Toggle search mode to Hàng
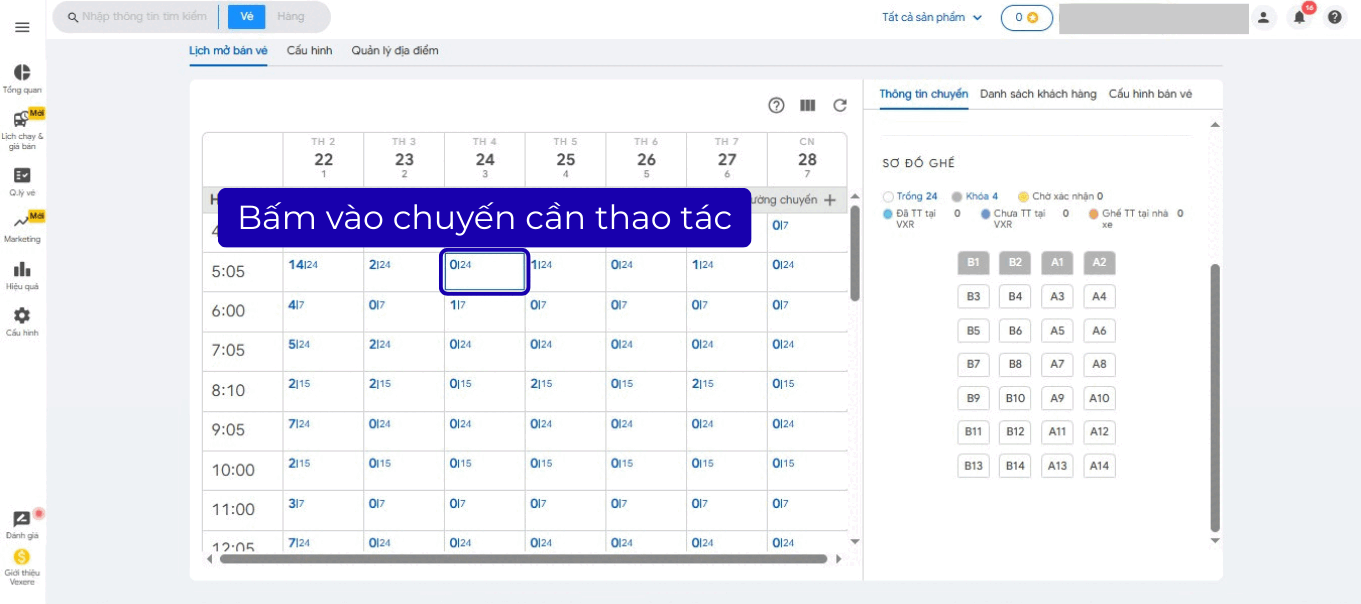1361x604 pixels. 291,17
